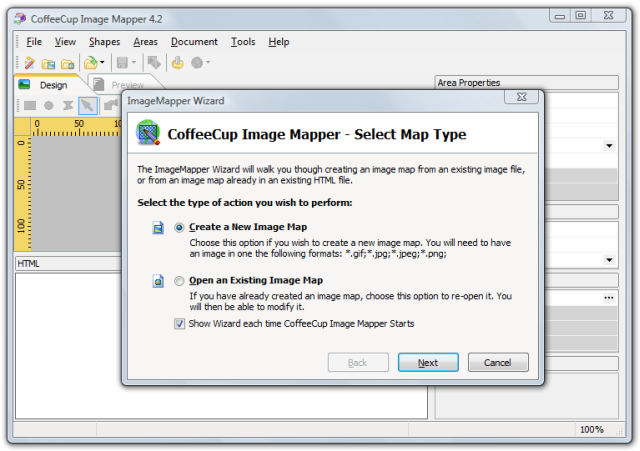Click the ellipsis browse button in properties
640x451 pixels.
tap(609, 298)
